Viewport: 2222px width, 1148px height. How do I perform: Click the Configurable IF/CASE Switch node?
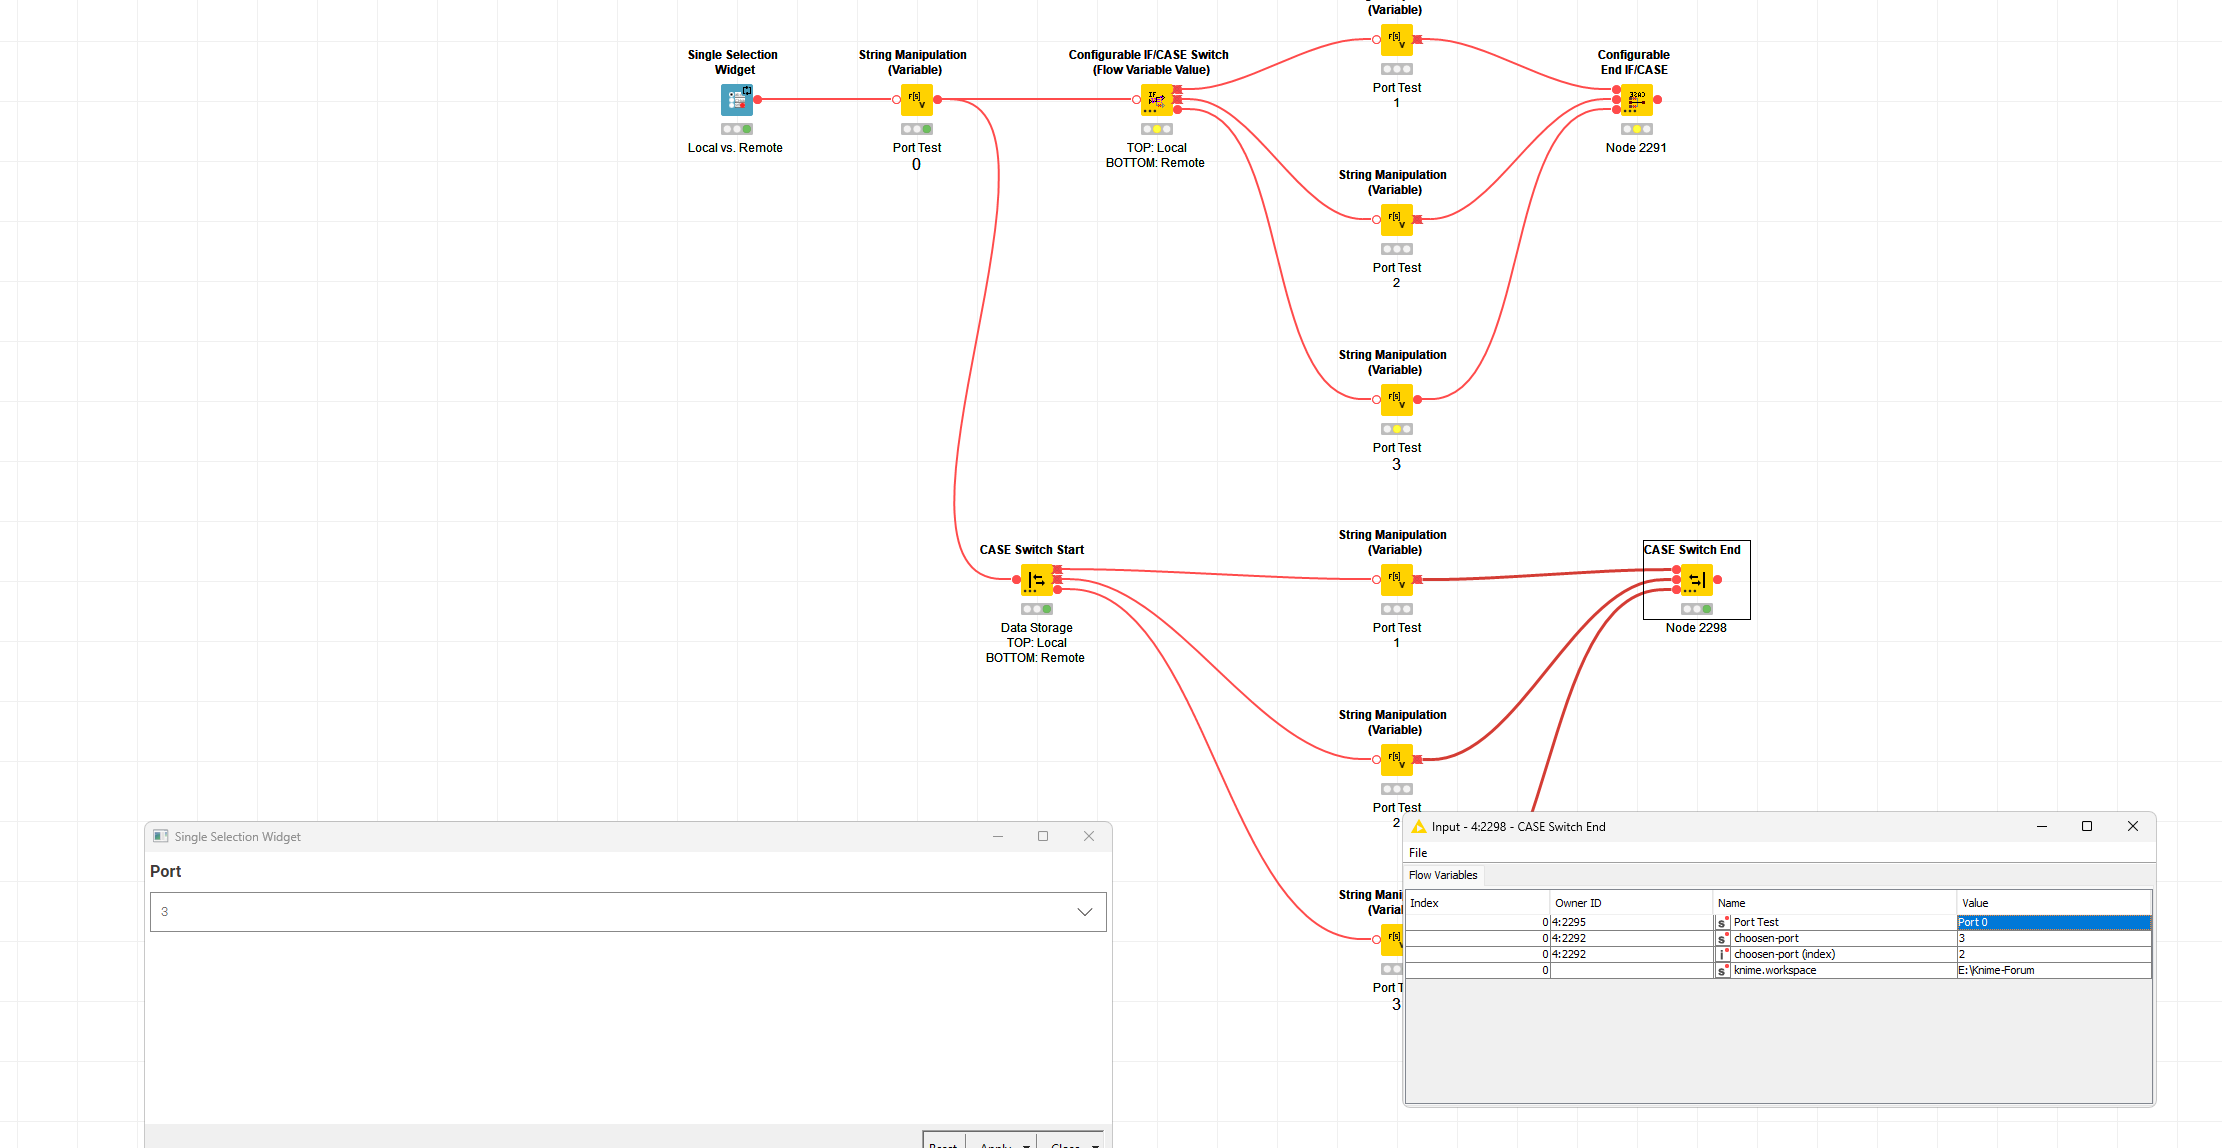point(1156,100)
